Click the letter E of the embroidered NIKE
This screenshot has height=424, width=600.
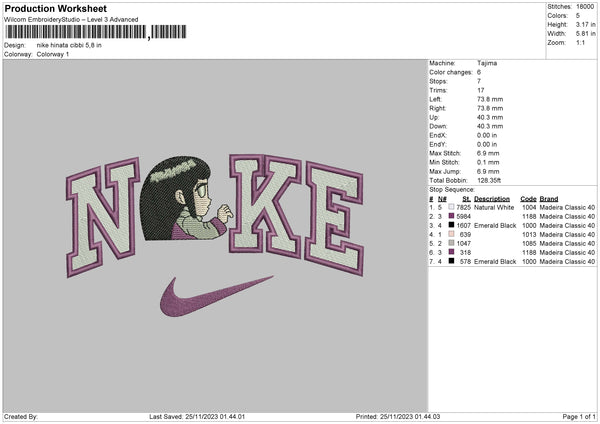[334, 219]
